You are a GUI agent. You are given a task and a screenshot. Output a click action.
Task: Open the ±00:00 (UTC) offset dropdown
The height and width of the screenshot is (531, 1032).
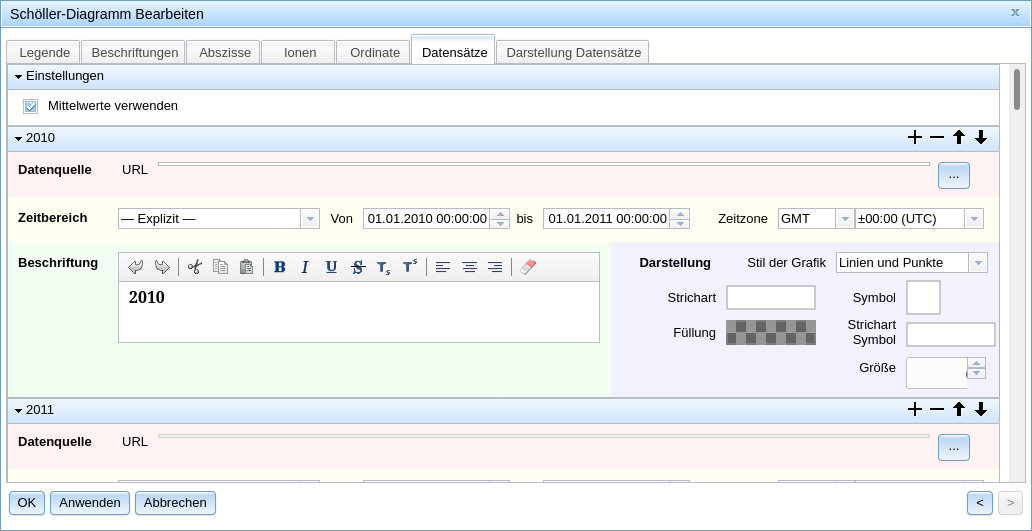click(x=974, y=218)
